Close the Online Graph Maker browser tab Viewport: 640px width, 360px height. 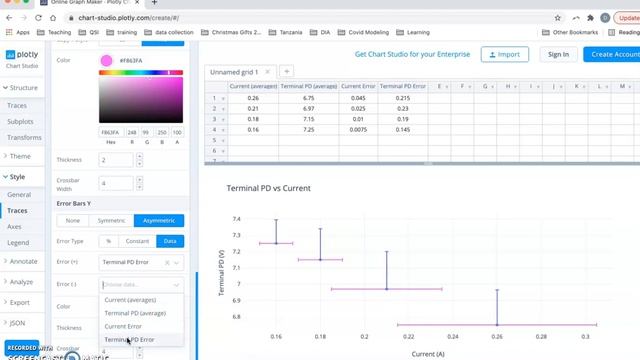[x=137, y=2]
